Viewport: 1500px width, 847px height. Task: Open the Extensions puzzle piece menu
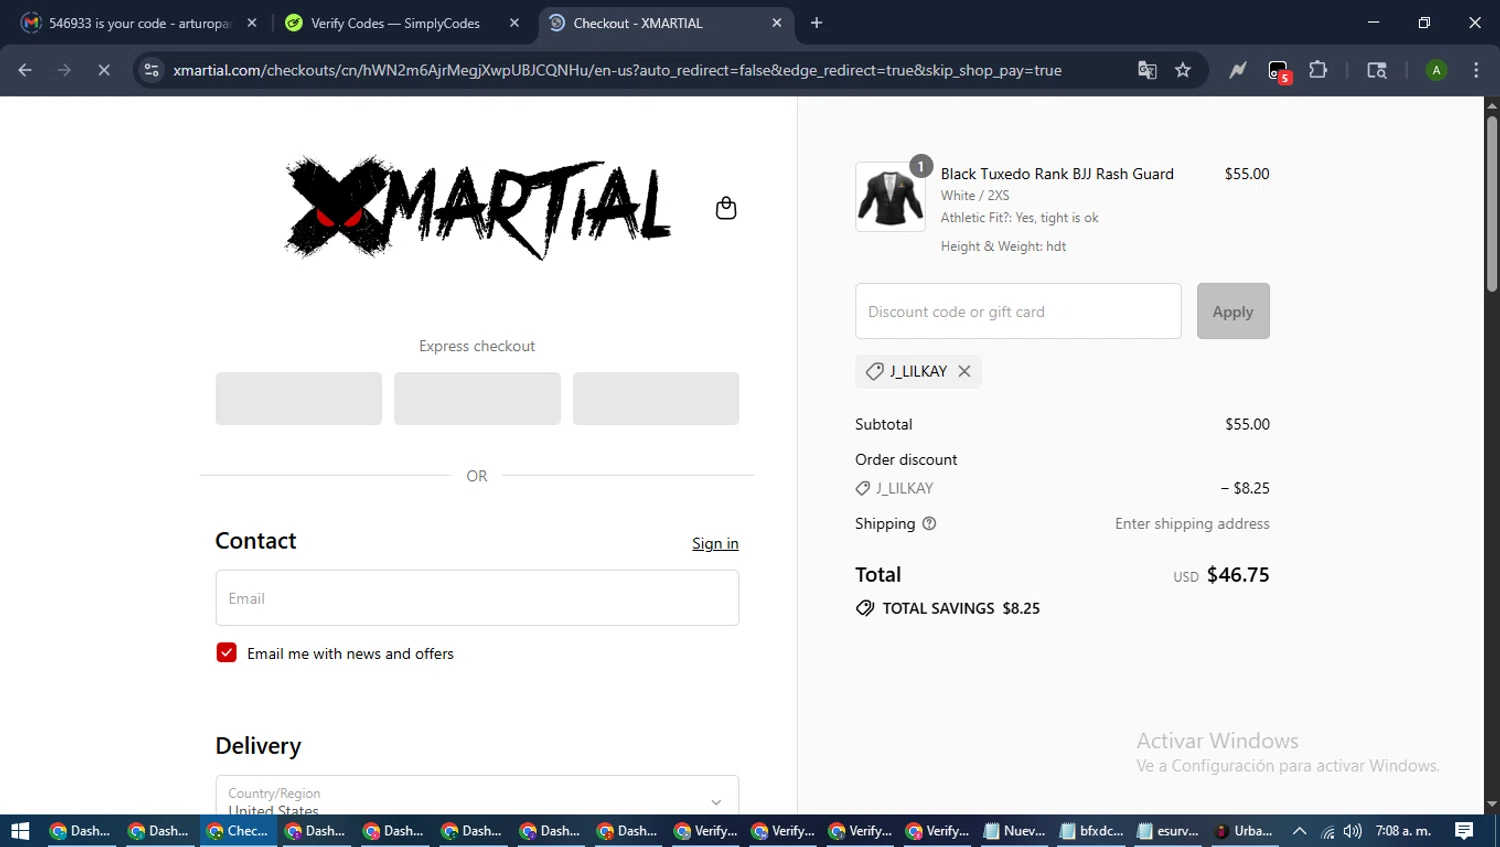coord(1318,70)
